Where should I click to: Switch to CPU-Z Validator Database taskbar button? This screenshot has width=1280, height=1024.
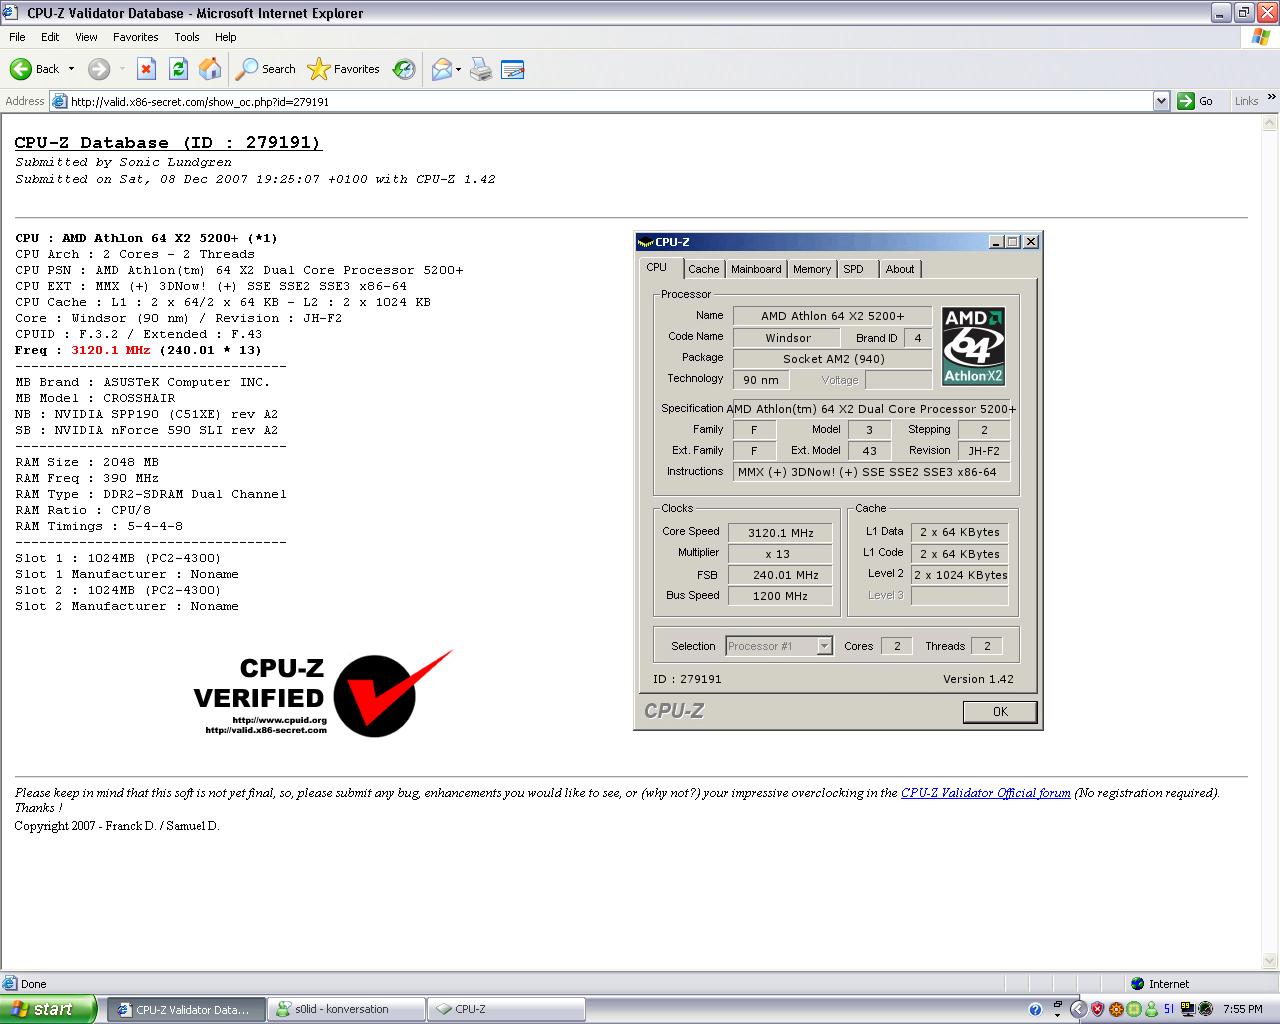(186, 1009)
